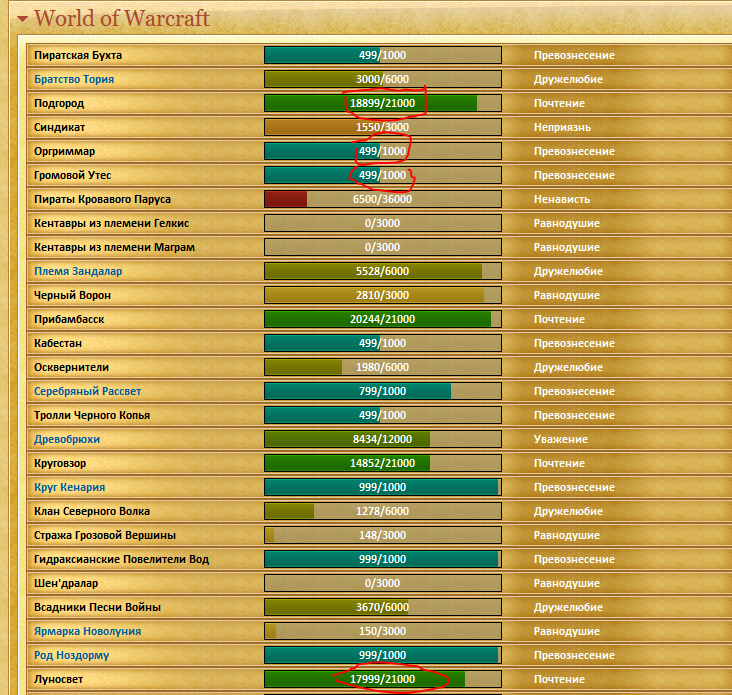Open the Племя Зандалар faction link
Image resolution: width=732 pixels, height=695 pixels.
pyautogui.click(x=78, y=271)
